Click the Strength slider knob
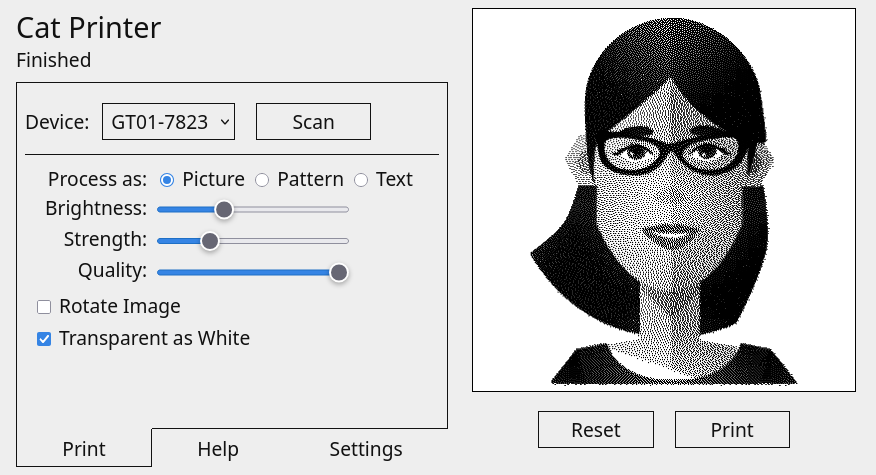Image resolution: width=876 pixels, height=475 pixels. (210, 241)
